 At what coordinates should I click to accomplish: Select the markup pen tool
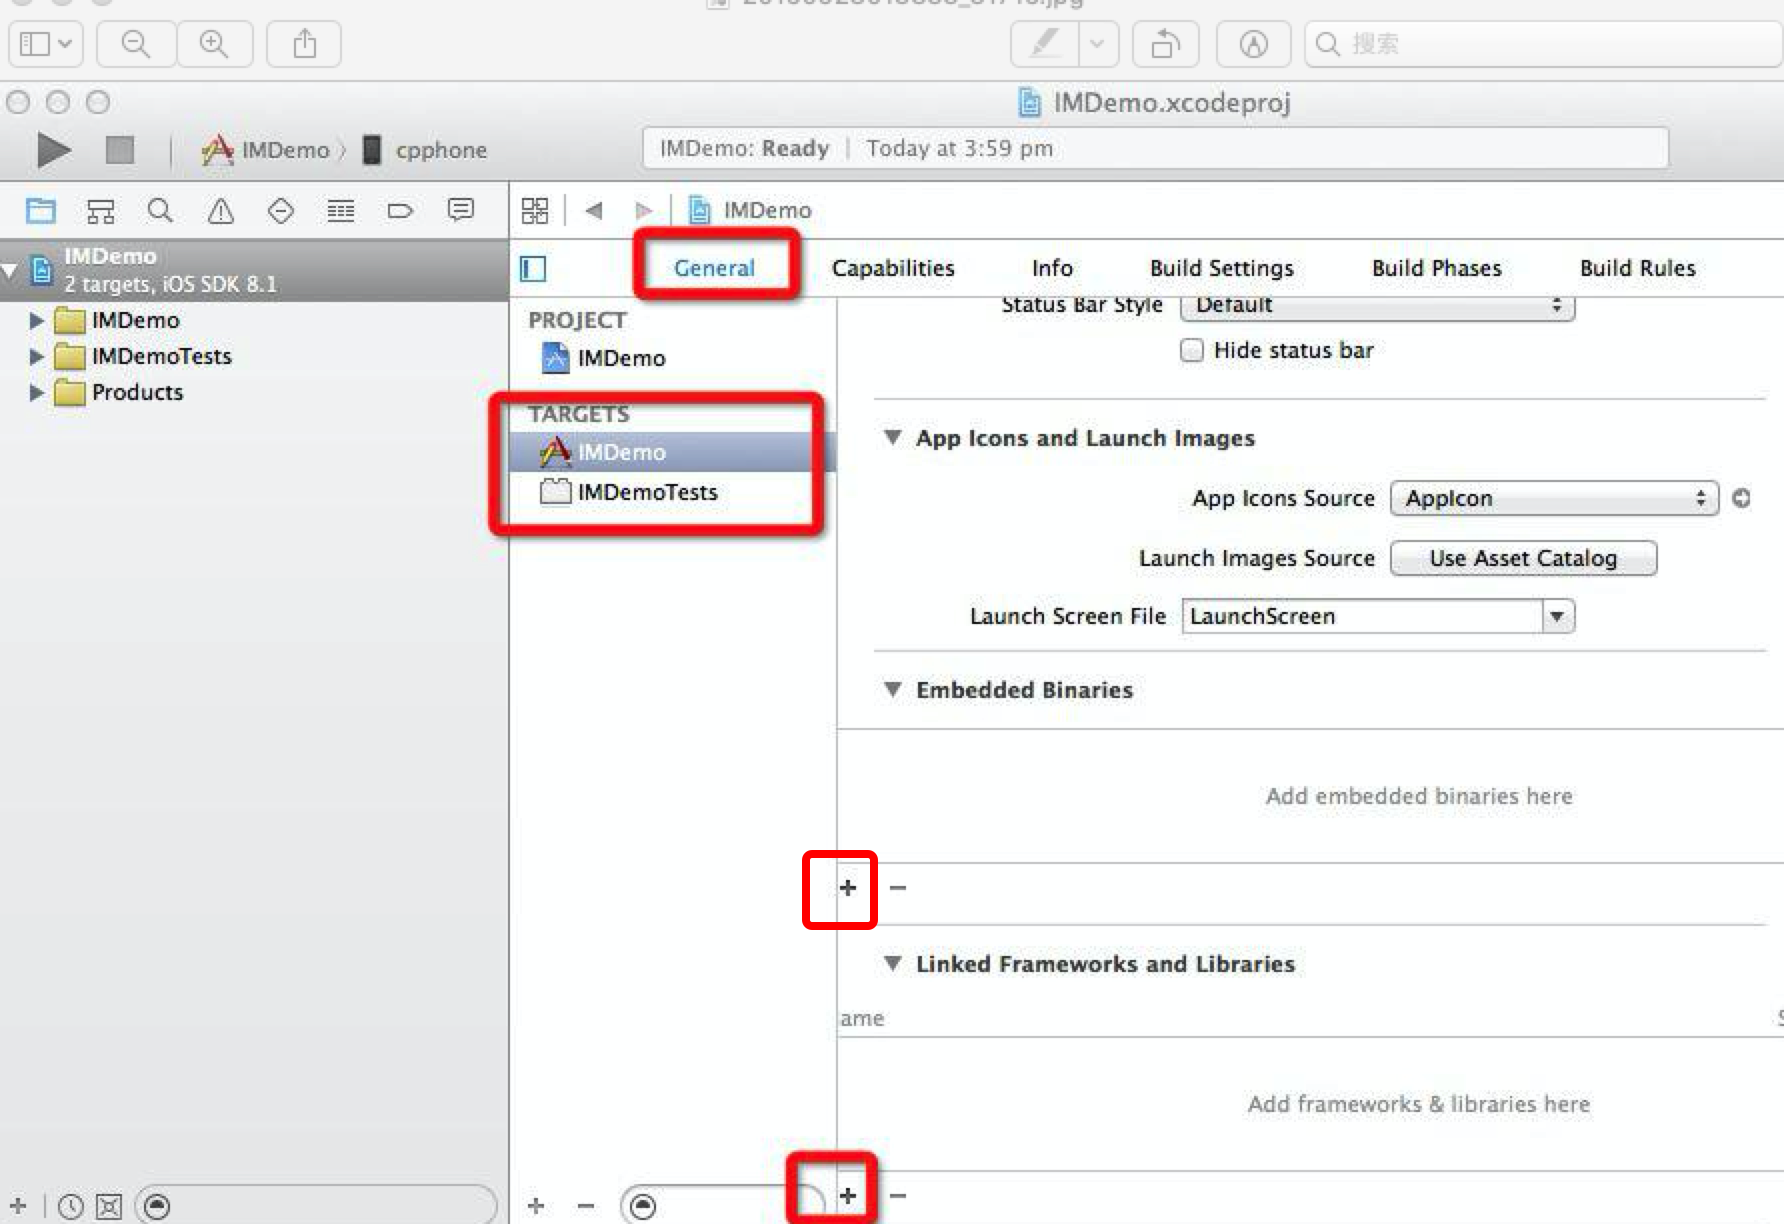coord(1045,44)
